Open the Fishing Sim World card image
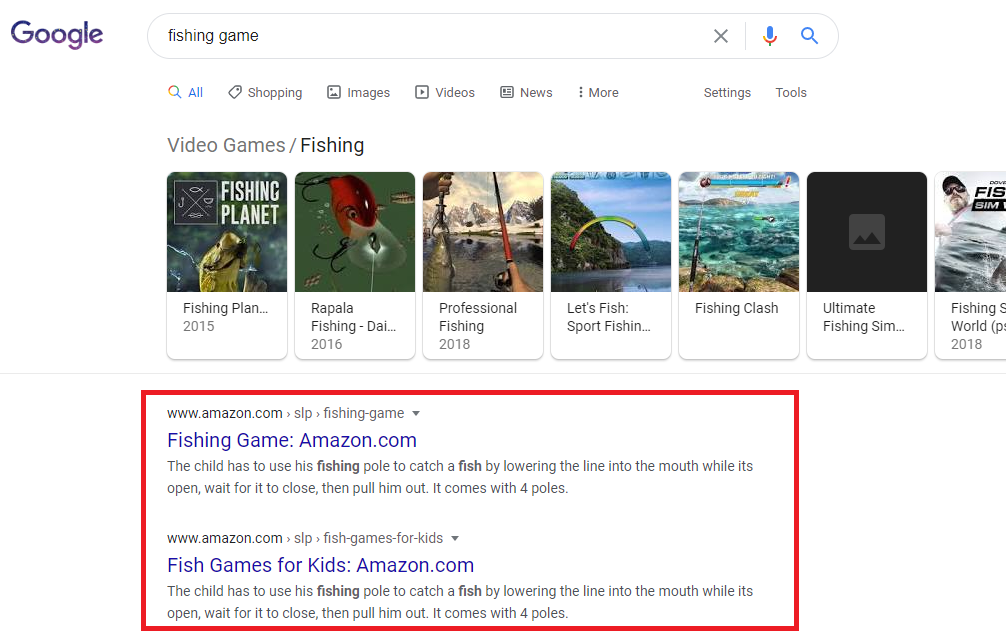1006x633 pixels. (x=970, y=232)
